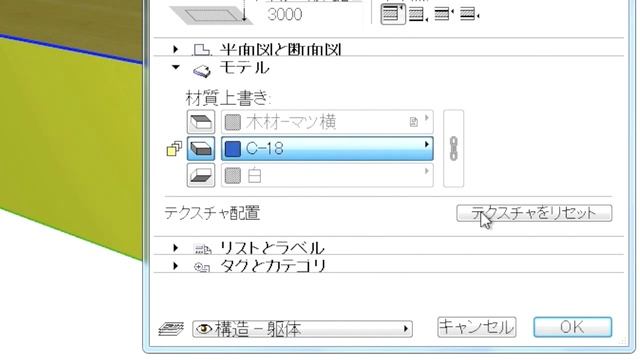Click the yellow overlapping squares icon beside C-18

pos(174,149)
